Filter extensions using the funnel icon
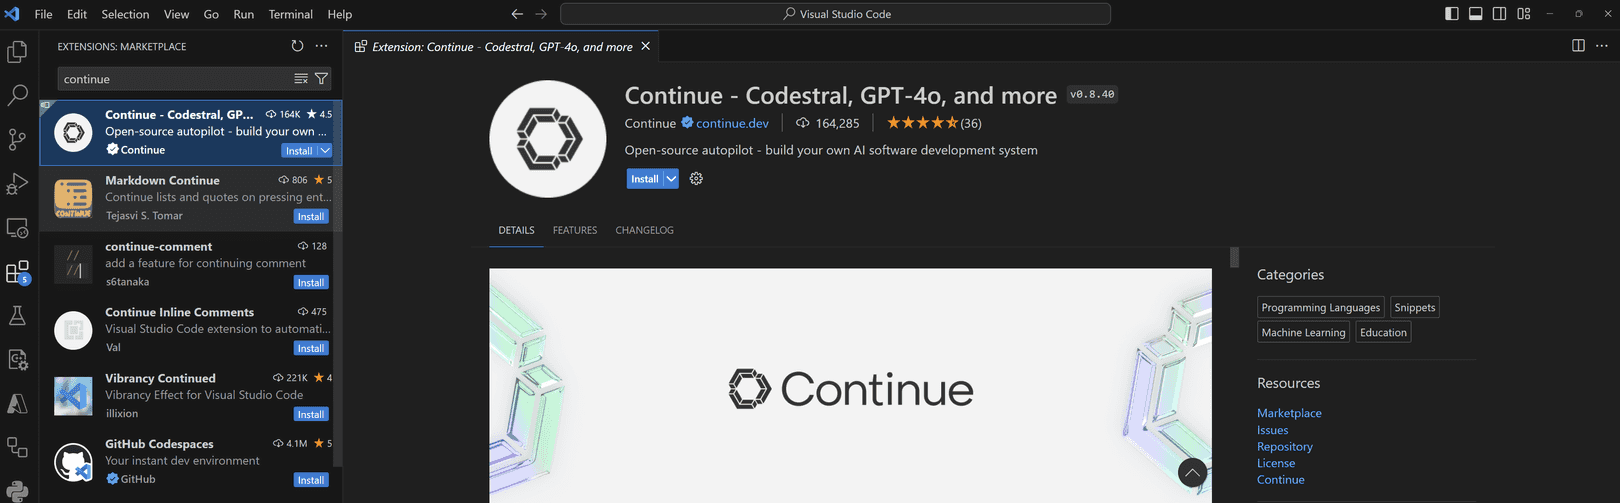Viewport: 1620px width, 503px height. pyautogui.click(x=321, y=79)
